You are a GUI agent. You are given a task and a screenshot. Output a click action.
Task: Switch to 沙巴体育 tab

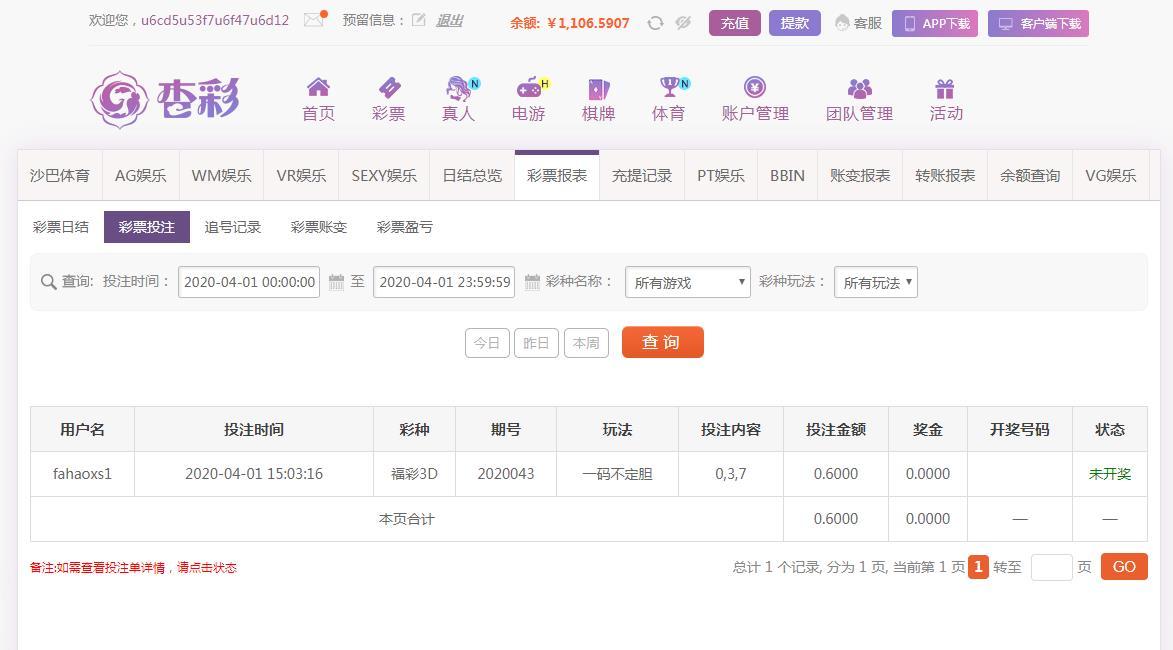(60, 176)
